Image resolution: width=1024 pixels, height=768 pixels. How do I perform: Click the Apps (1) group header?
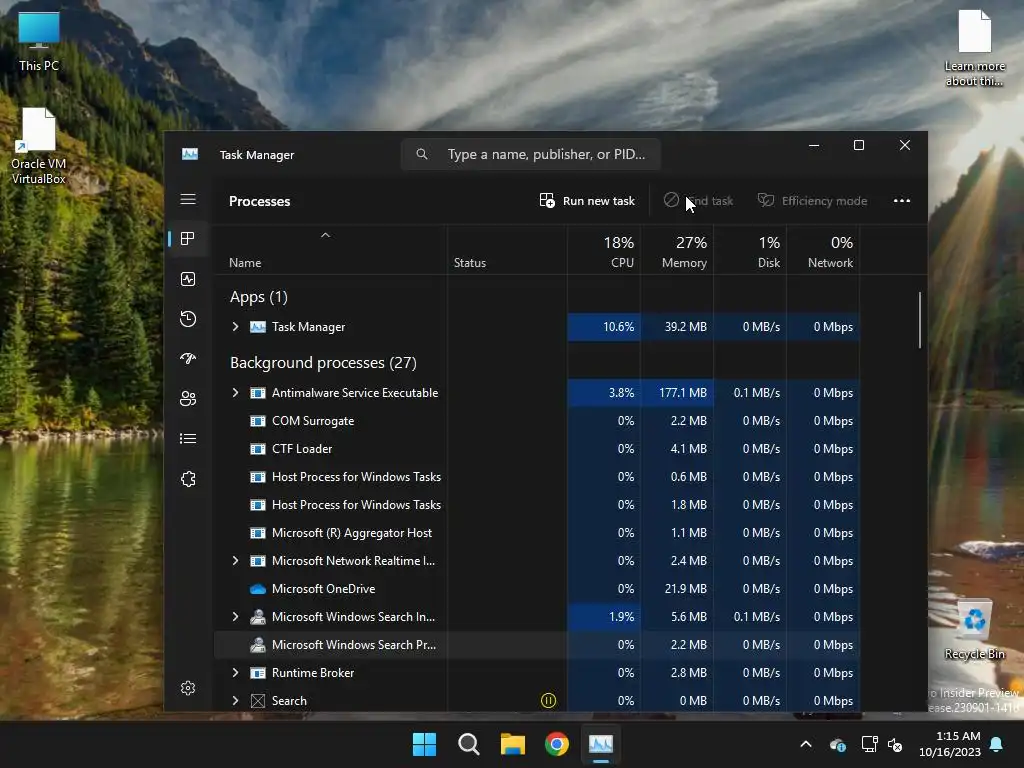click(x=259, y=297)
